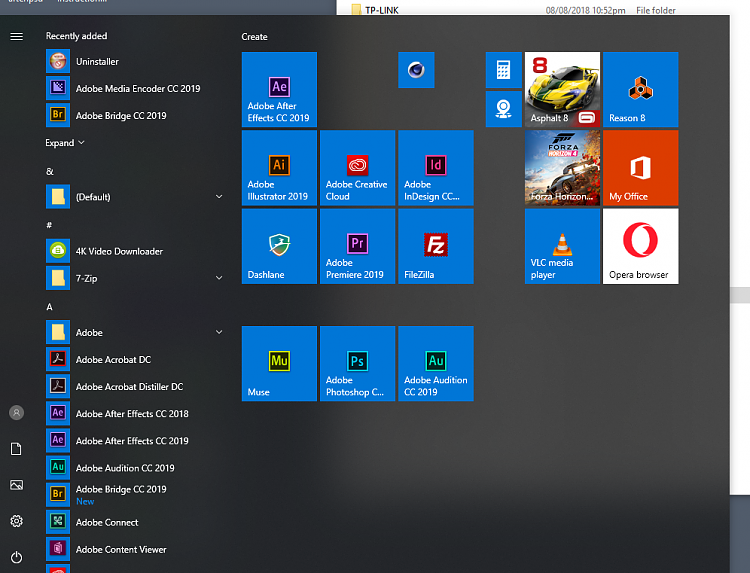The height and width of the screenshot is (573, 750).
Task: Click the Power button in sidebar
Action: 16,557
